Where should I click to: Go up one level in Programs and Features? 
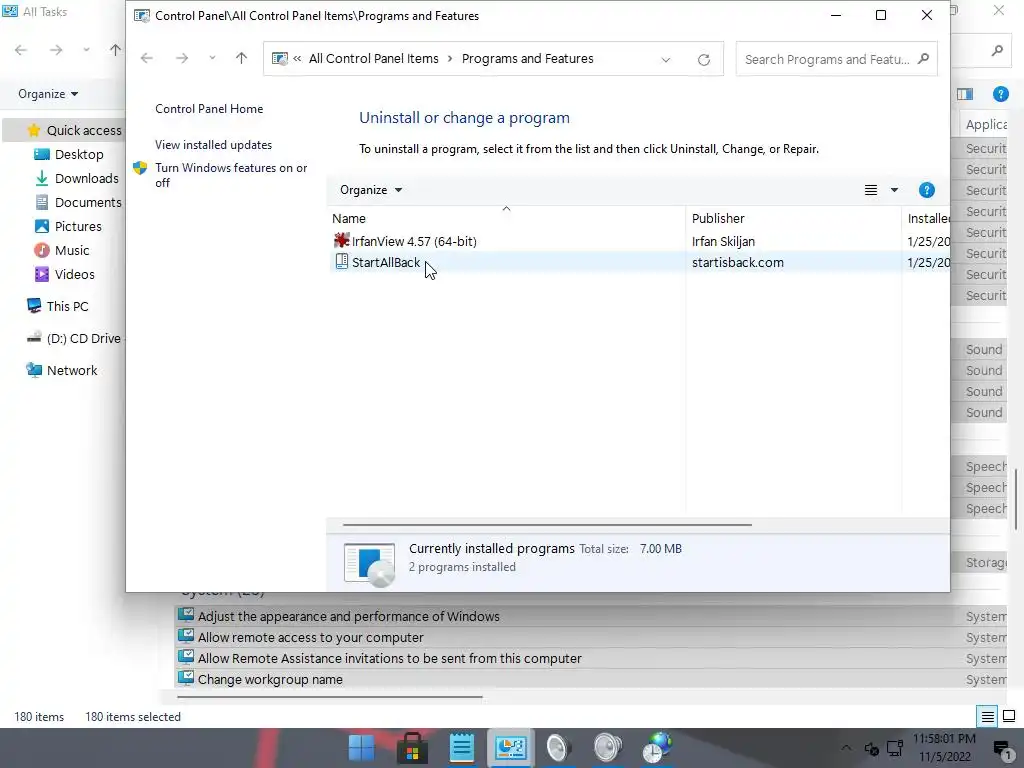point(241,58)
